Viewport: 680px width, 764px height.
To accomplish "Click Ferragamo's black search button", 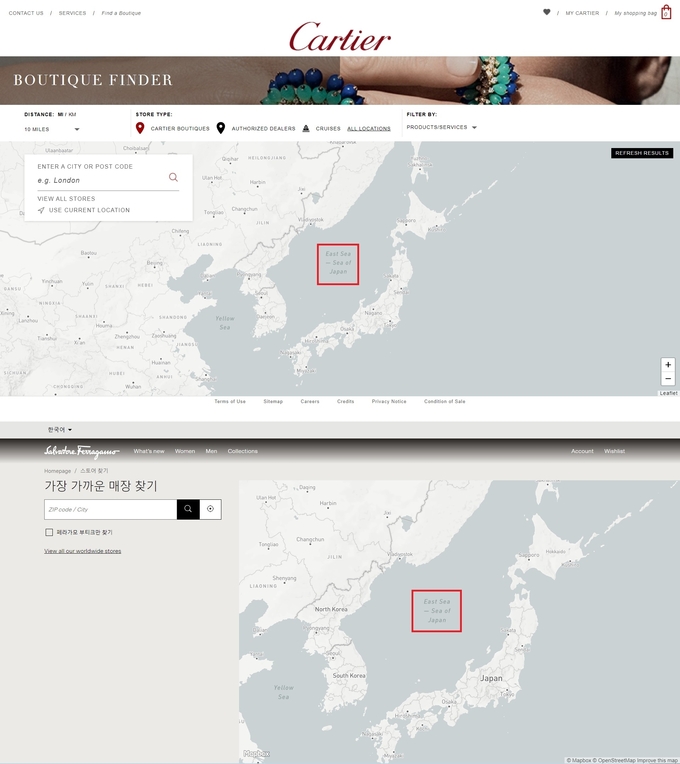I will (x=188, y=509).
